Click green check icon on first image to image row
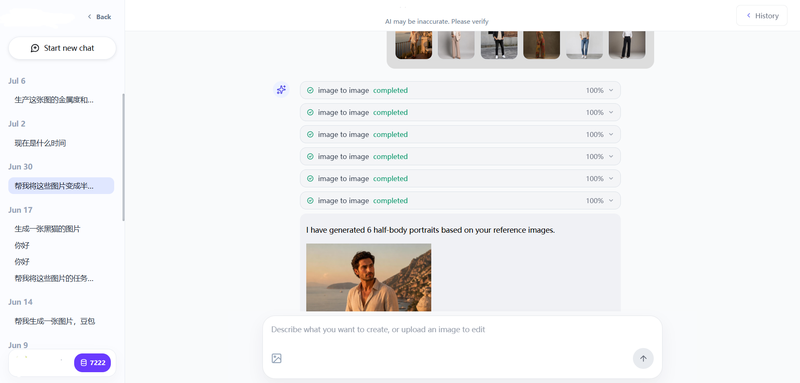Image resolution: width=800 pixels, height=383 pixels. click(310, 90)
